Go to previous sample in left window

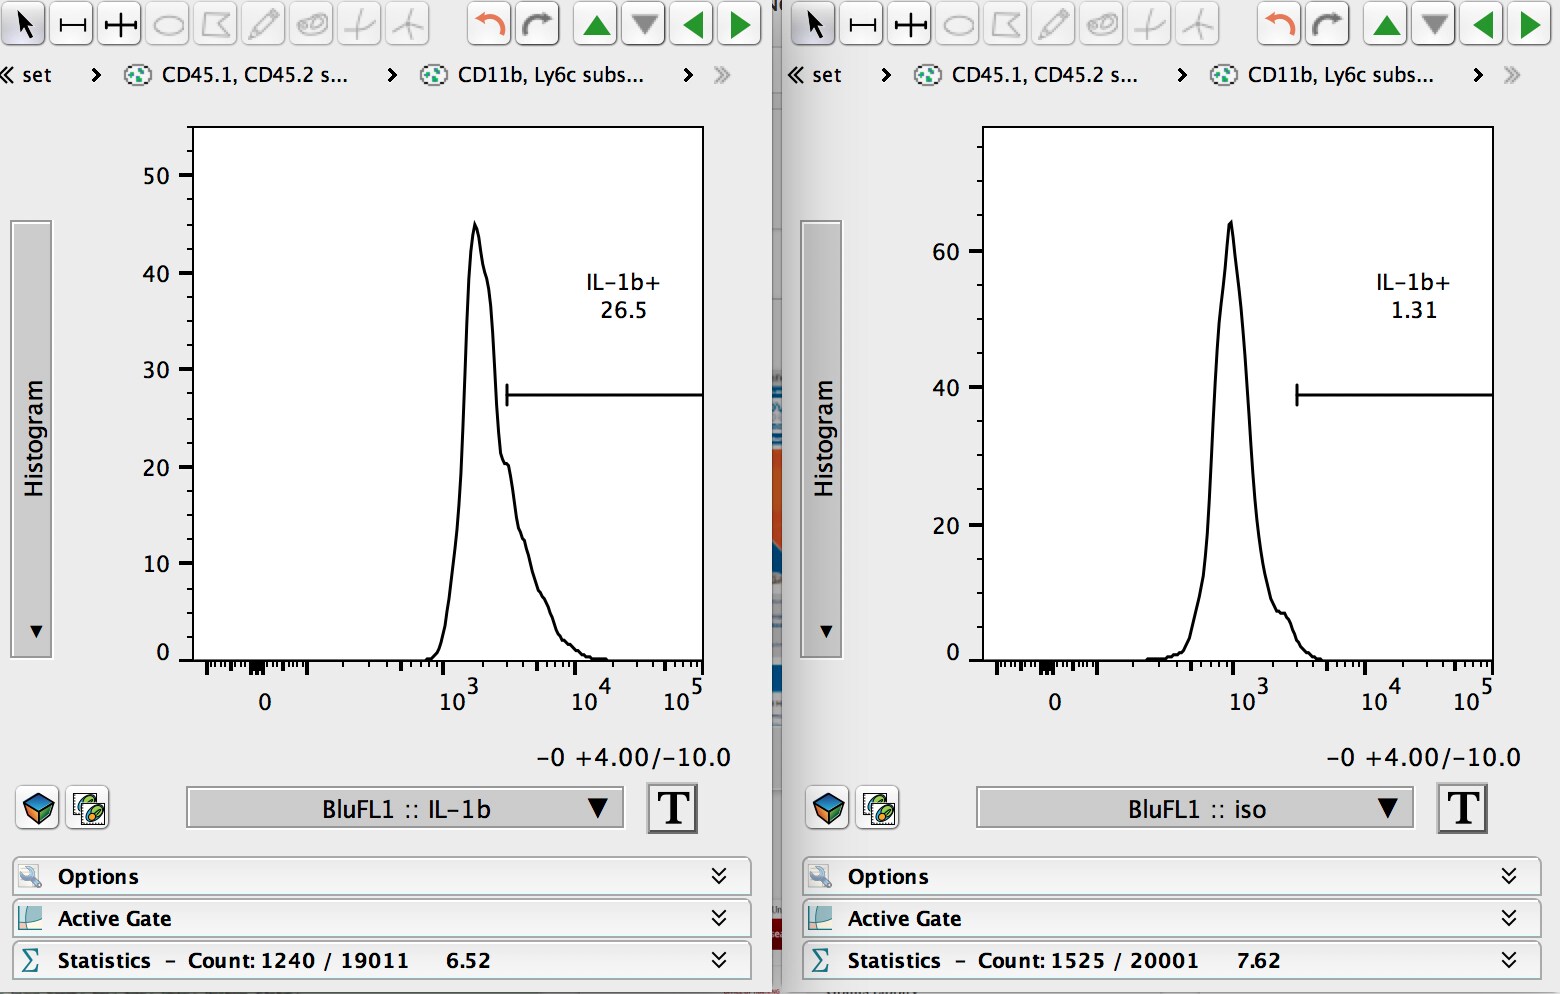[692, 24]
